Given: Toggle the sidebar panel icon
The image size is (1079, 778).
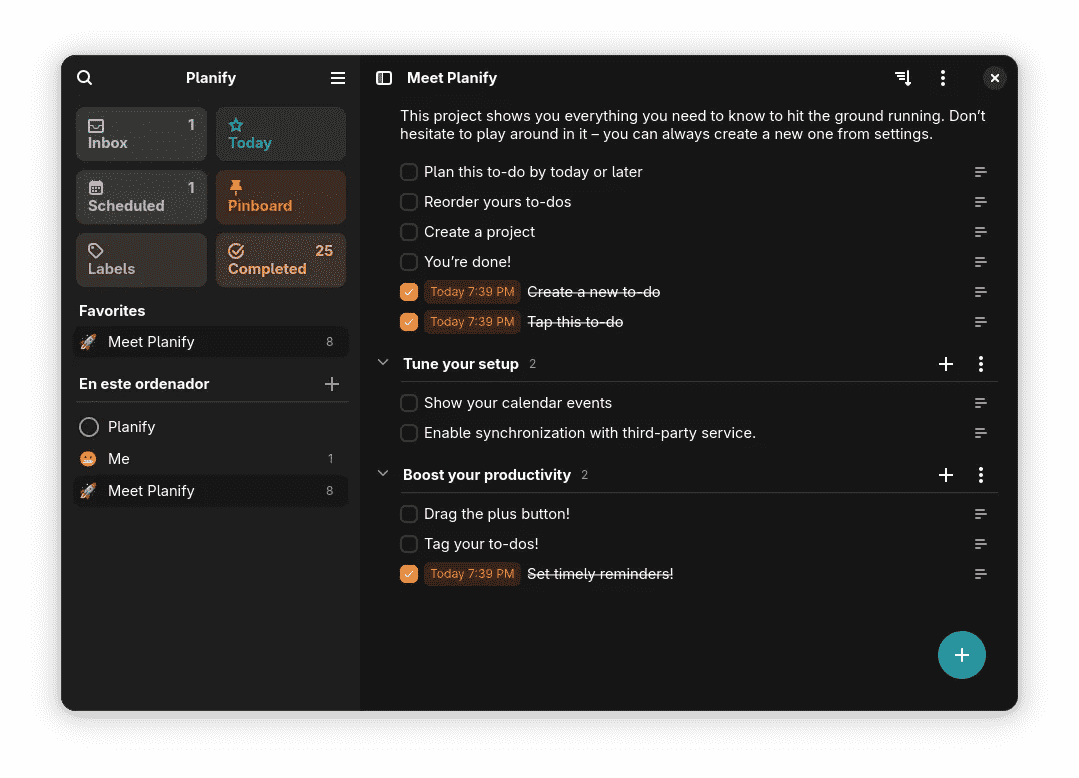Looking at the screenshot, I should coord(384,78).
